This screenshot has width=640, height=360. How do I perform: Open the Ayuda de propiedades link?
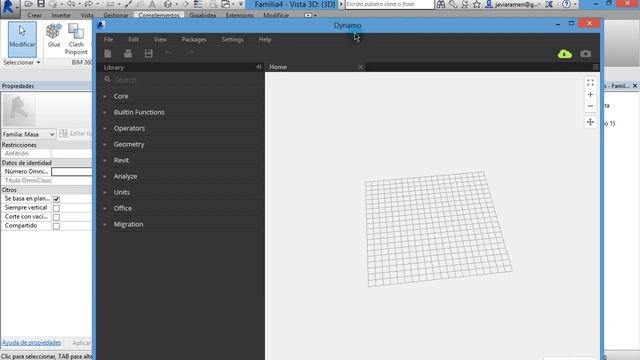31,342
